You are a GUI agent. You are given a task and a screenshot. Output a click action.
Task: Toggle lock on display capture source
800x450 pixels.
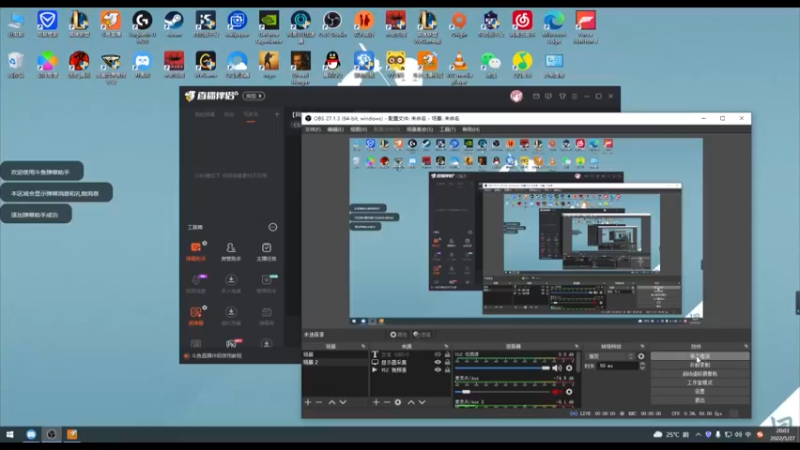click(447, 362)
